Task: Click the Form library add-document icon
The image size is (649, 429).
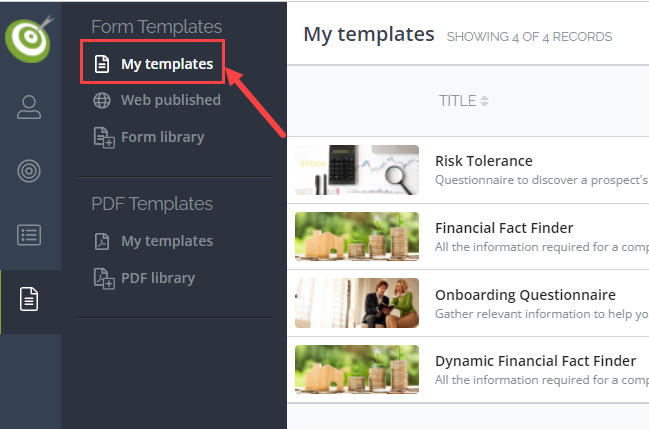Action: click(x=104, y=137)
